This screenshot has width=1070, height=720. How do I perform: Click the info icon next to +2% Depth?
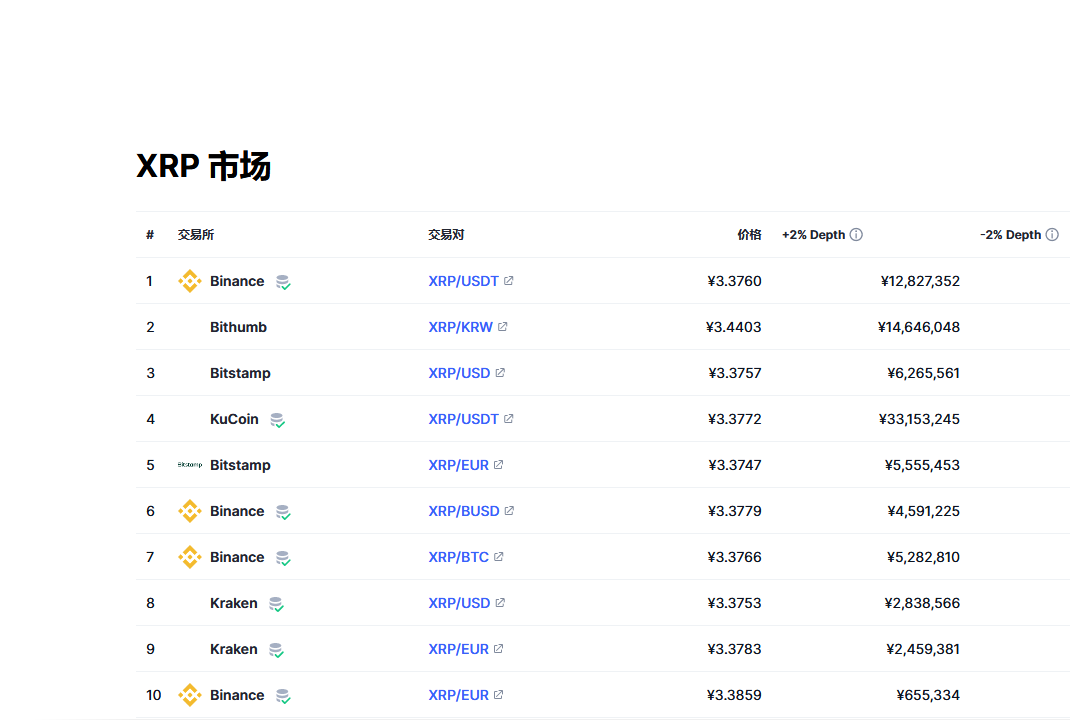pyautogui.click(x=856, y=235)
